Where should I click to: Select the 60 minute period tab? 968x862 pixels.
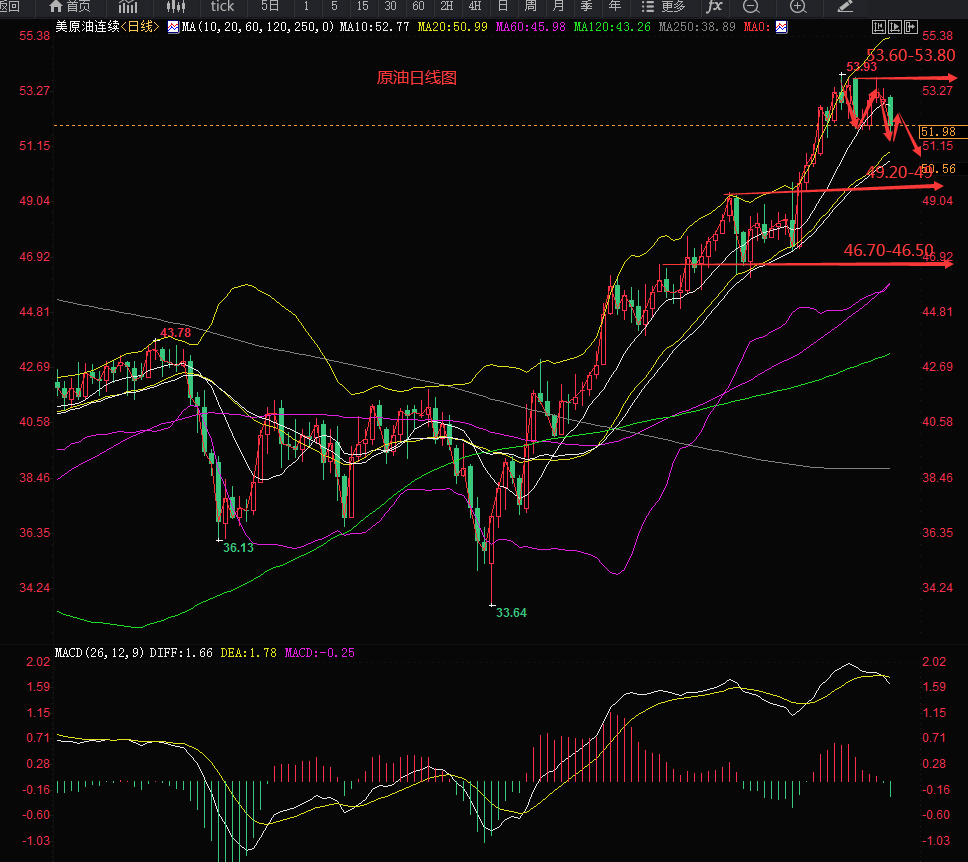pos(418,6)
